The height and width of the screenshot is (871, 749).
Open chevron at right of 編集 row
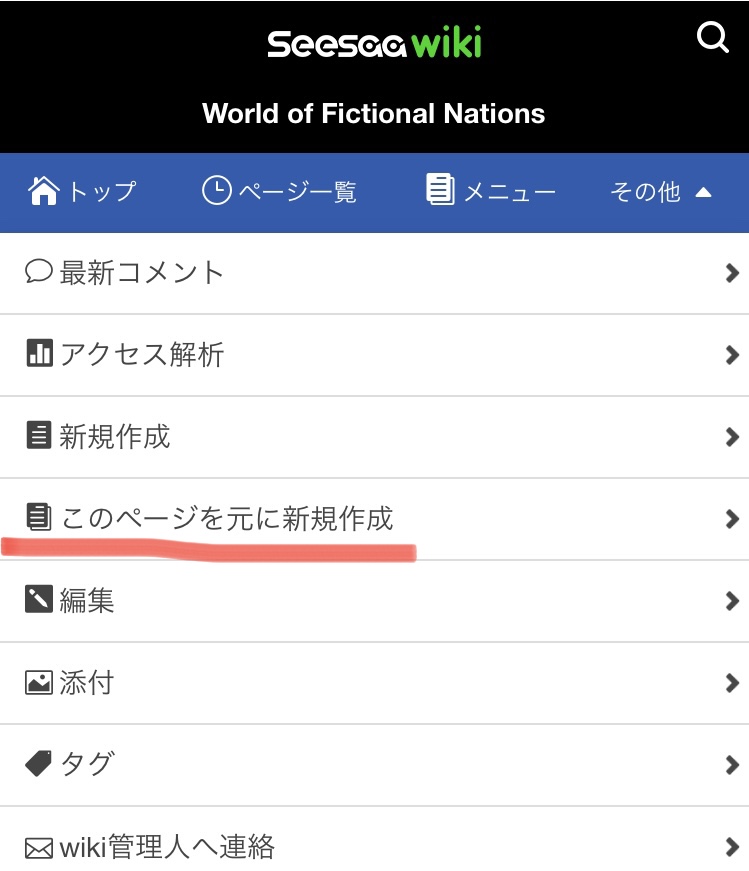click(x=732, y=600)
